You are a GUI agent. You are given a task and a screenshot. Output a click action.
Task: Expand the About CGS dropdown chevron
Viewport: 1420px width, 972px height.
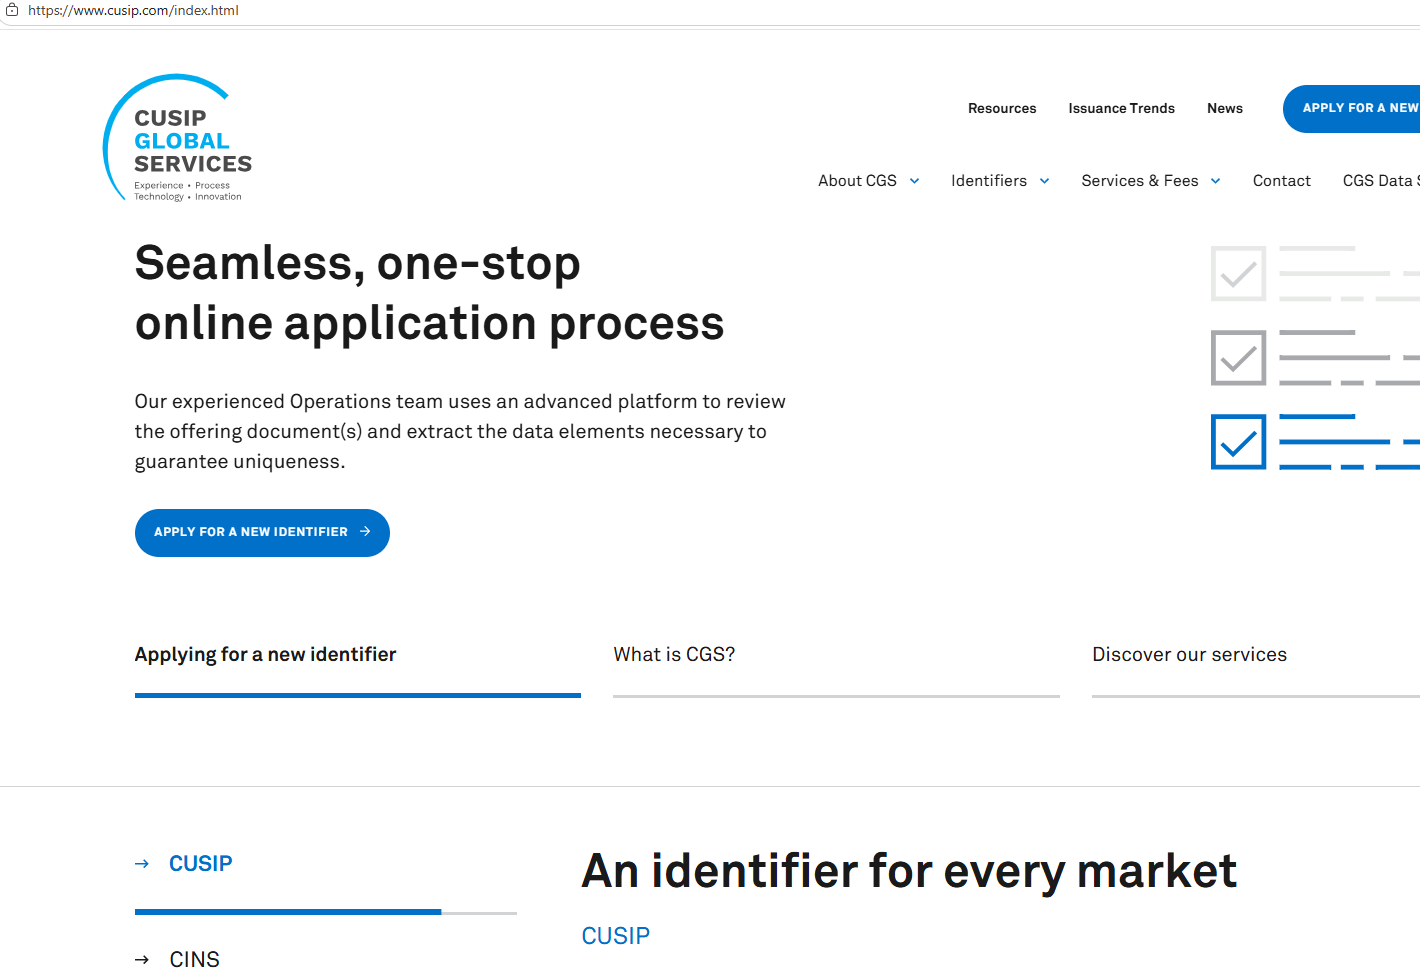click(914, 181)
